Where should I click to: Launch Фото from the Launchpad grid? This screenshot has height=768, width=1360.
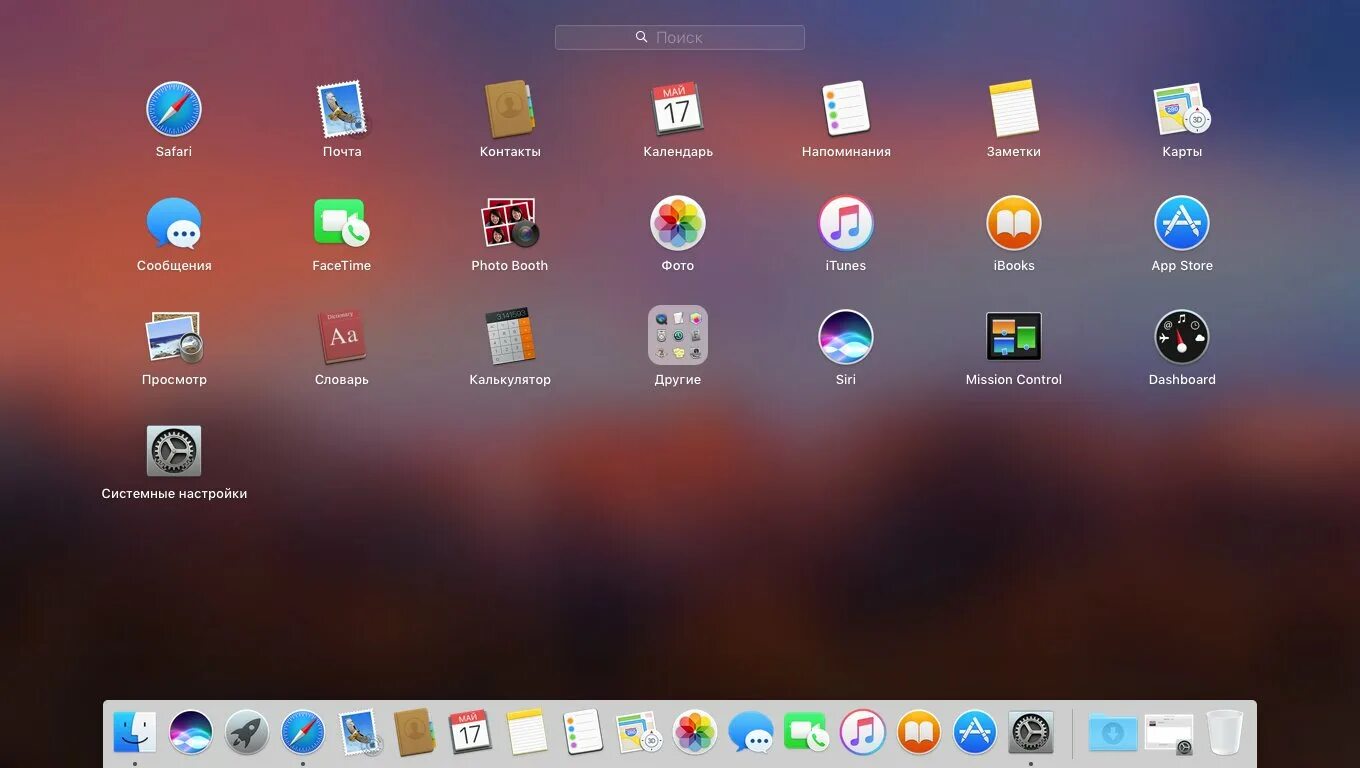(x=678, y=224)
